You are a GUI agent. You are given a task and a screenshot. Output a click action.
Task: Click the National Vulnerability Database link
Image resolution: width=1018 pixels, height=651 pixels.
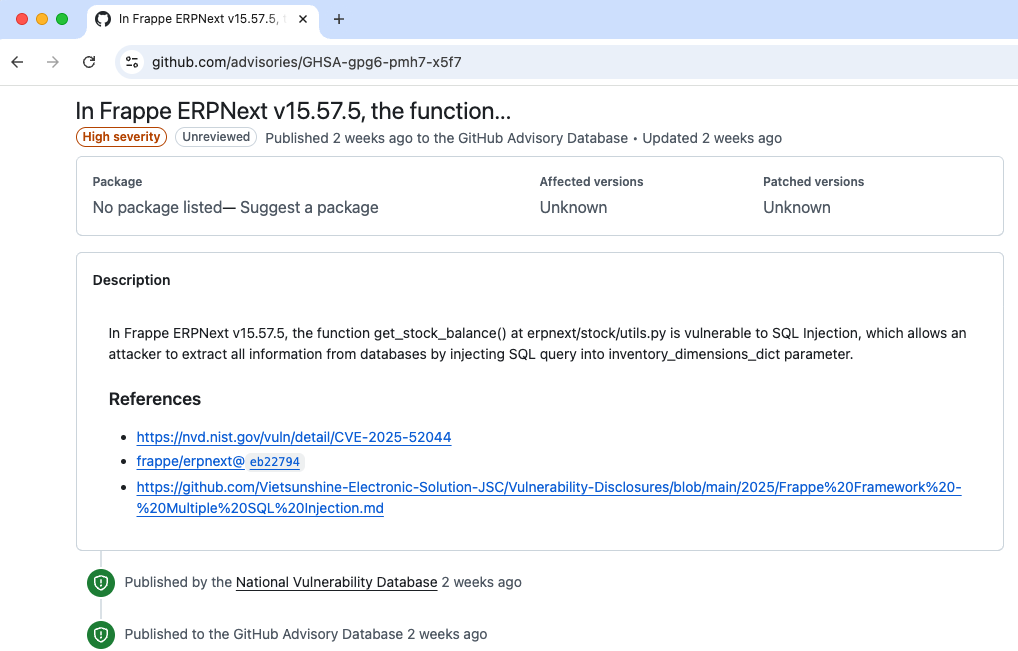(x=336, y=582)
